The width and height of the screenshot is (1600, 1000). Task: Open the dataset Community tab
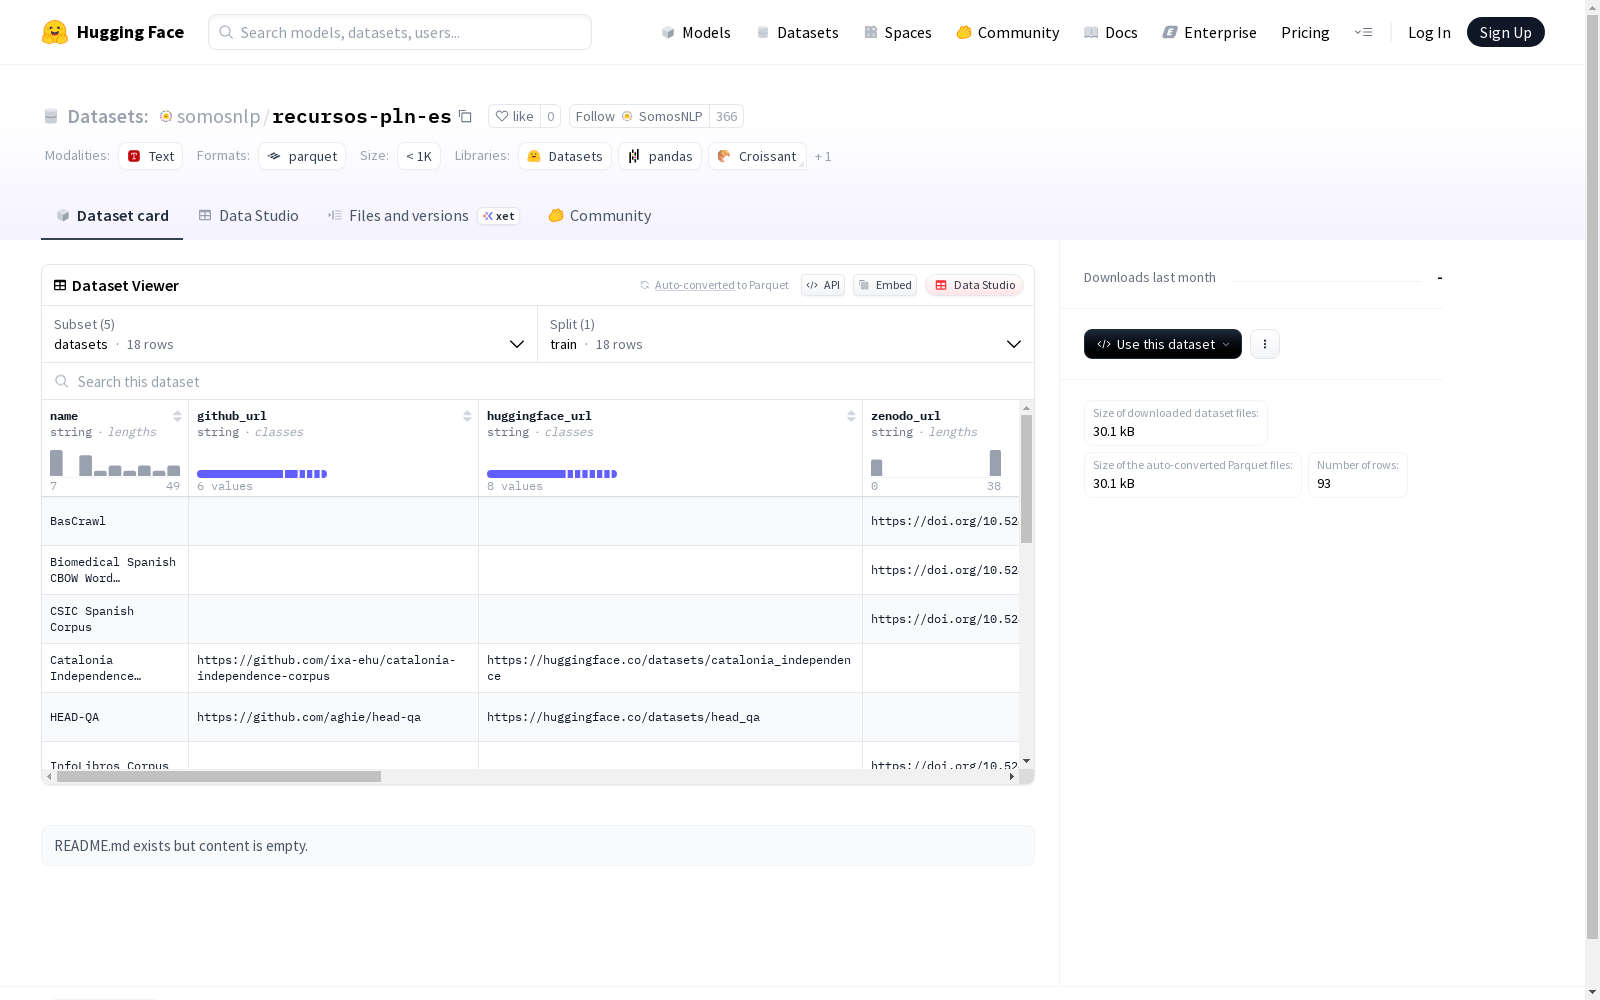(600, 216)
